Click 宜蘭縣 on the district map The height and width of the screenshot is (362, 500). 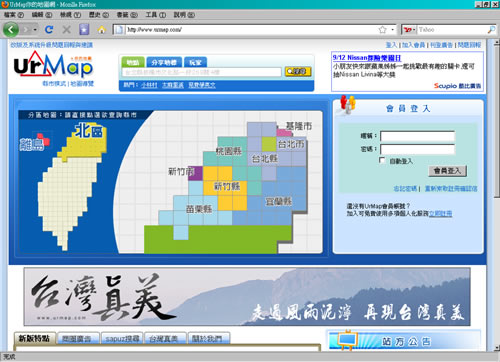point(279,201)
